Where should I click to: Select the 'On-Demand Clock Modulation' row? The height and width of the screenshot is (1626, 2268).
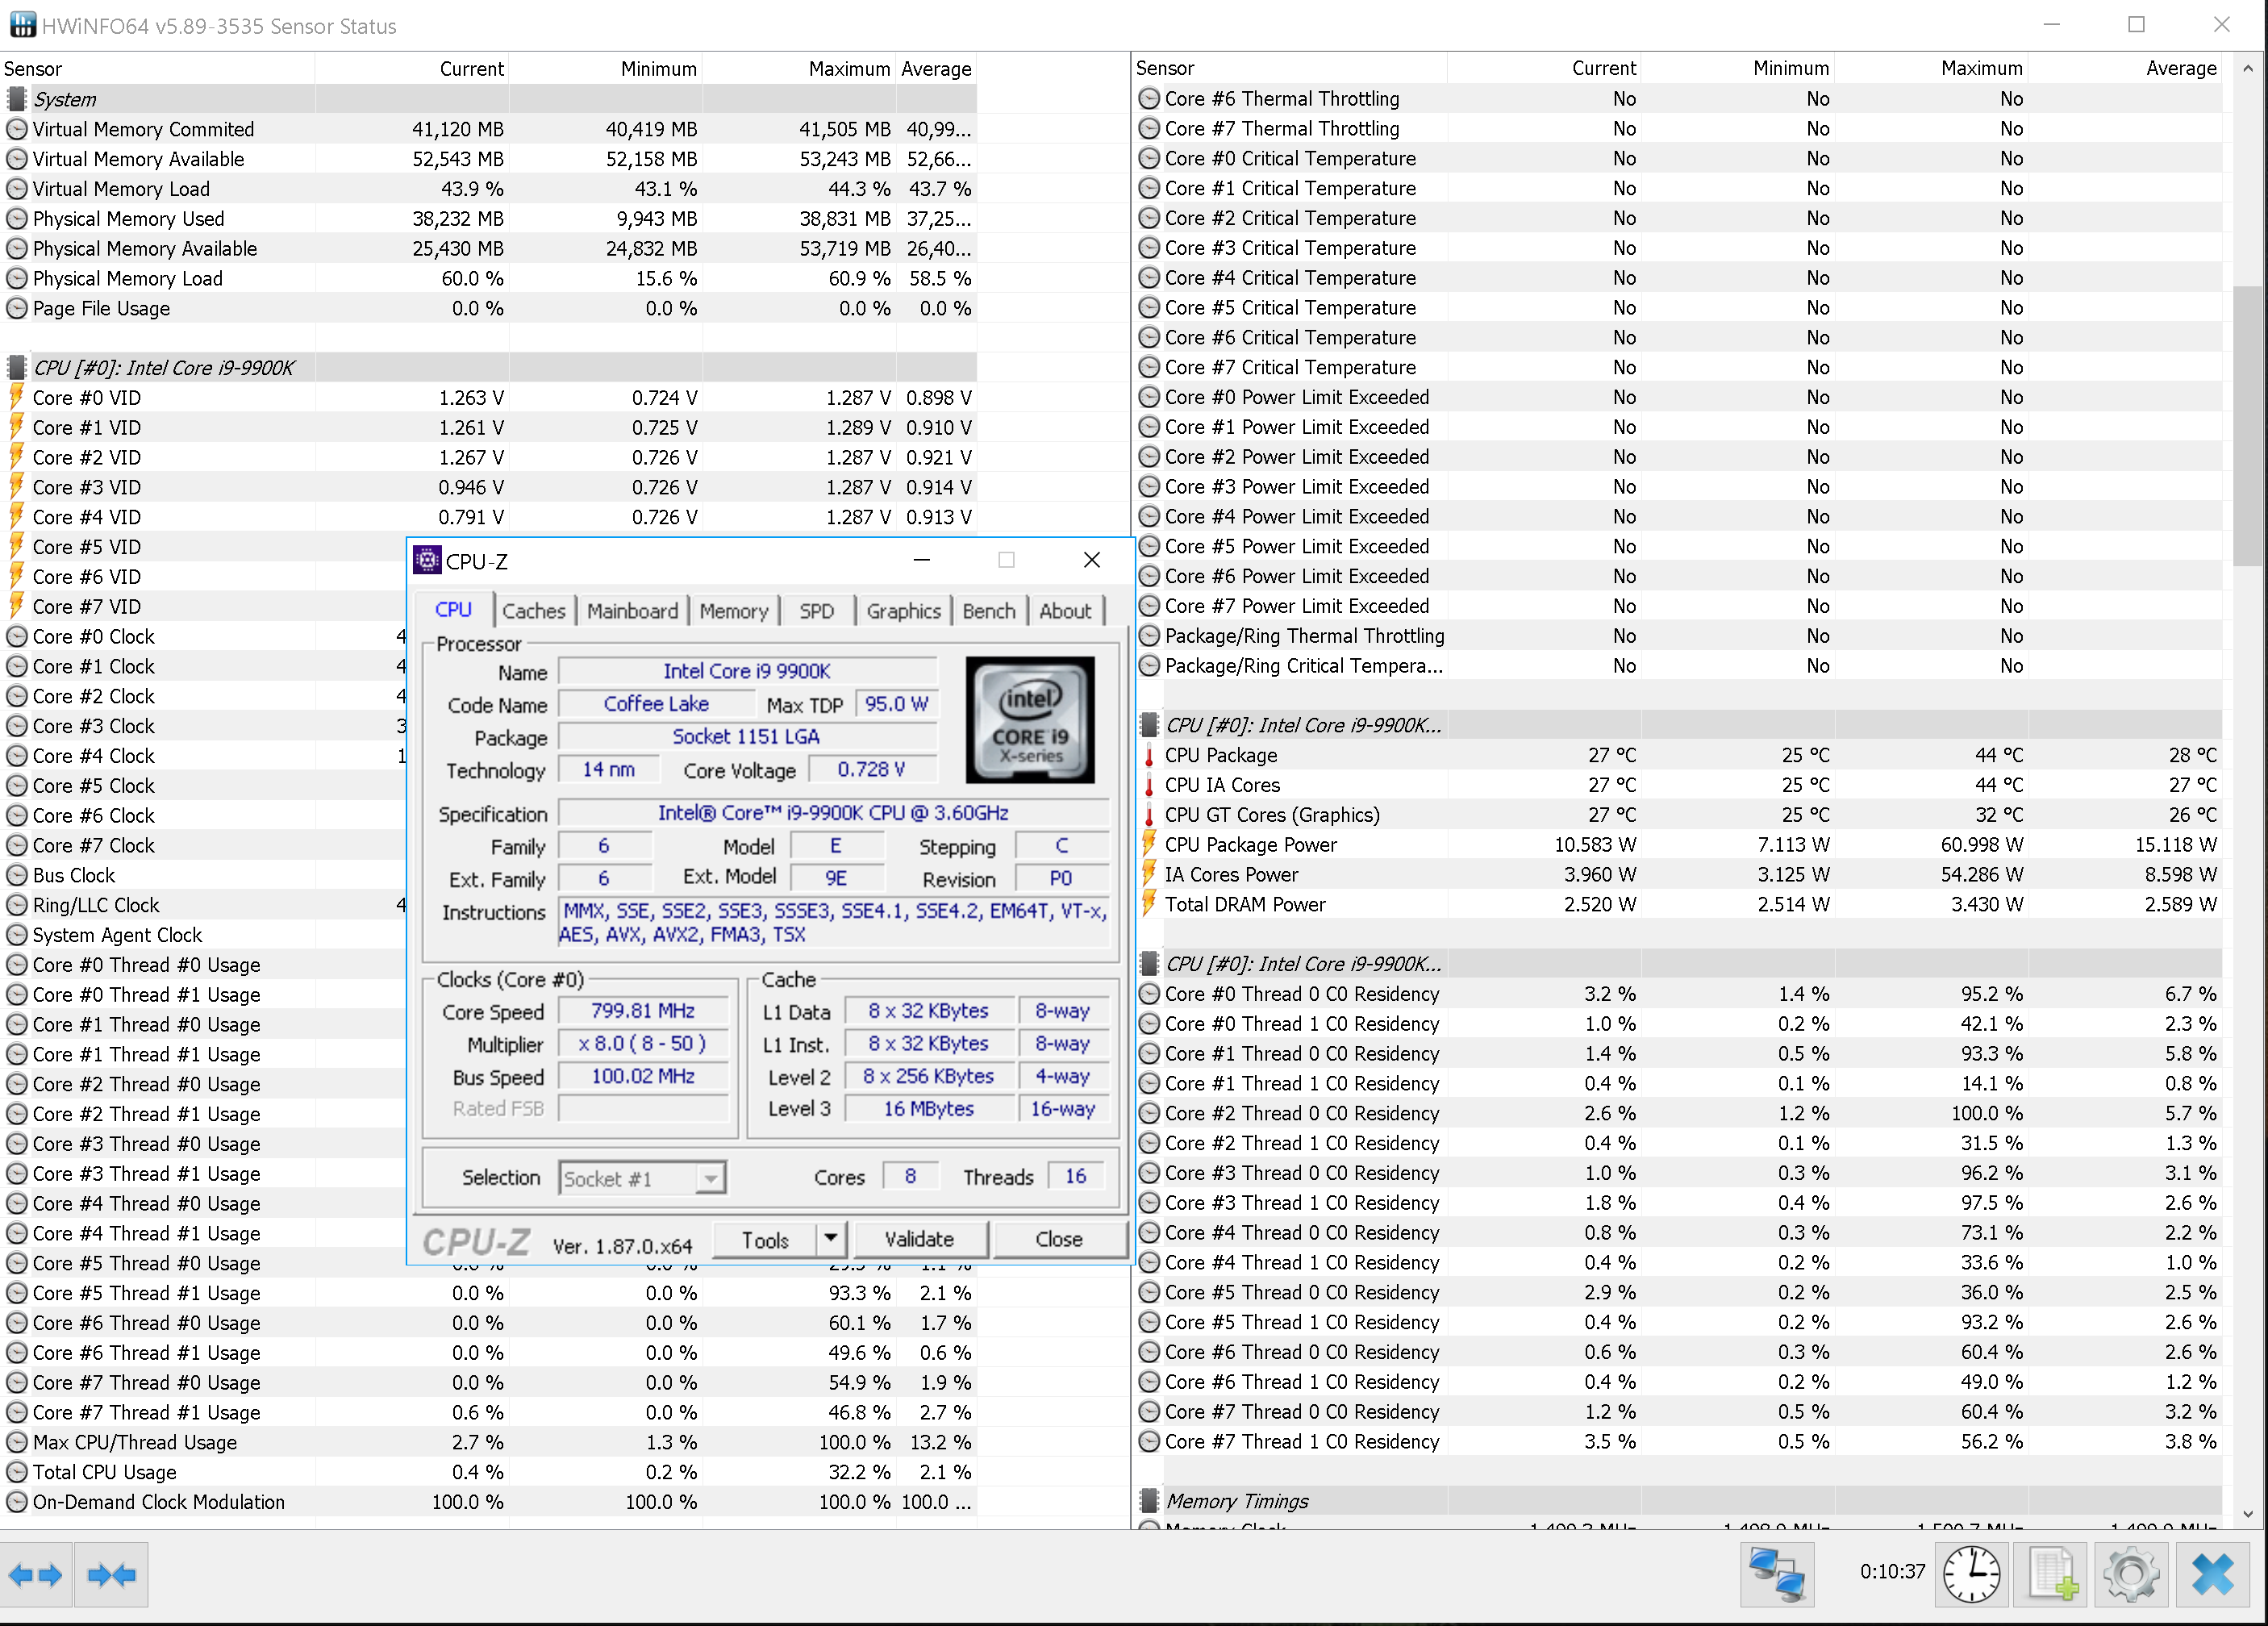click(488, 1502)
